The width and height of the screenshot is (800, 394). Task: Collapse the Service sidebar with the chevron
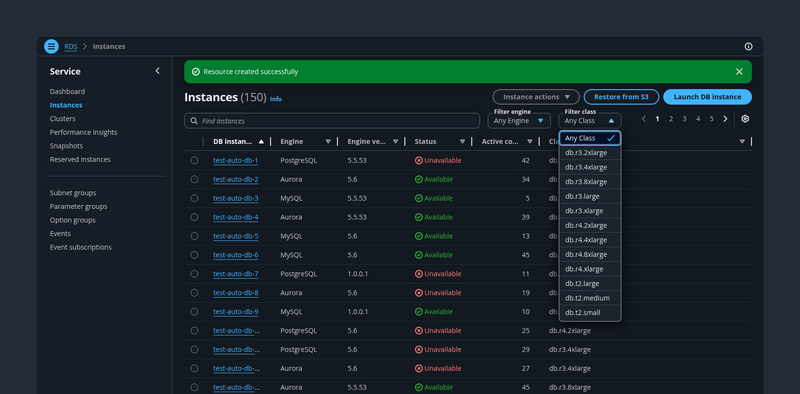click(x=157, y=71)
